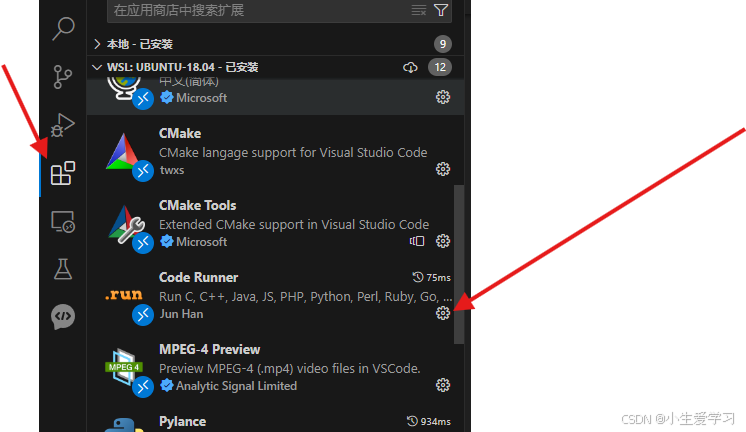Click the Preview MPEG-4 (.mp4) description
This screenshot has height=432, width=746.
(290, 369)
